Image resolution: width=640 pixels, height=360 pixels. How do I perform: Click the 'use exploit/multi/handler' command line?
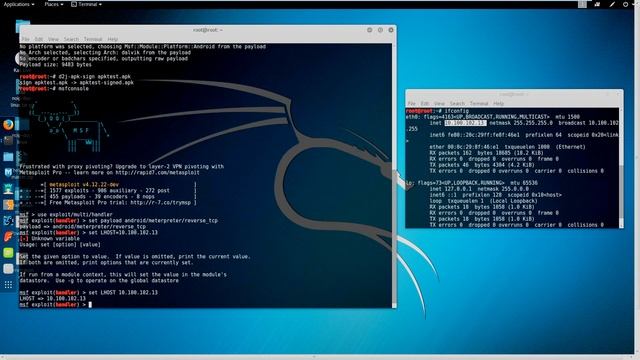click(66, 214)
